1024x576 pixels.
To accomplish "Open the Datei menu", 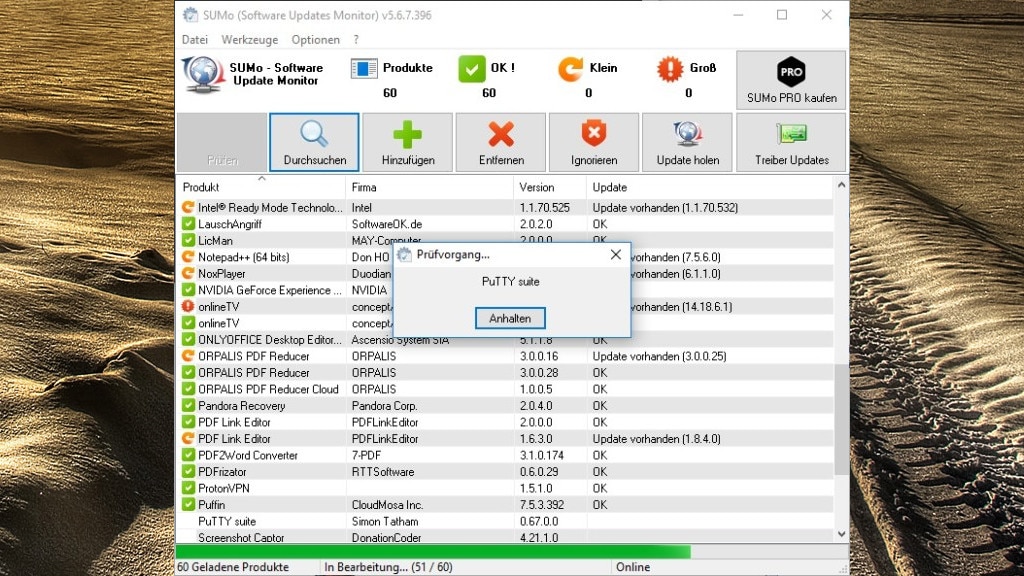I will coord(195,40).
